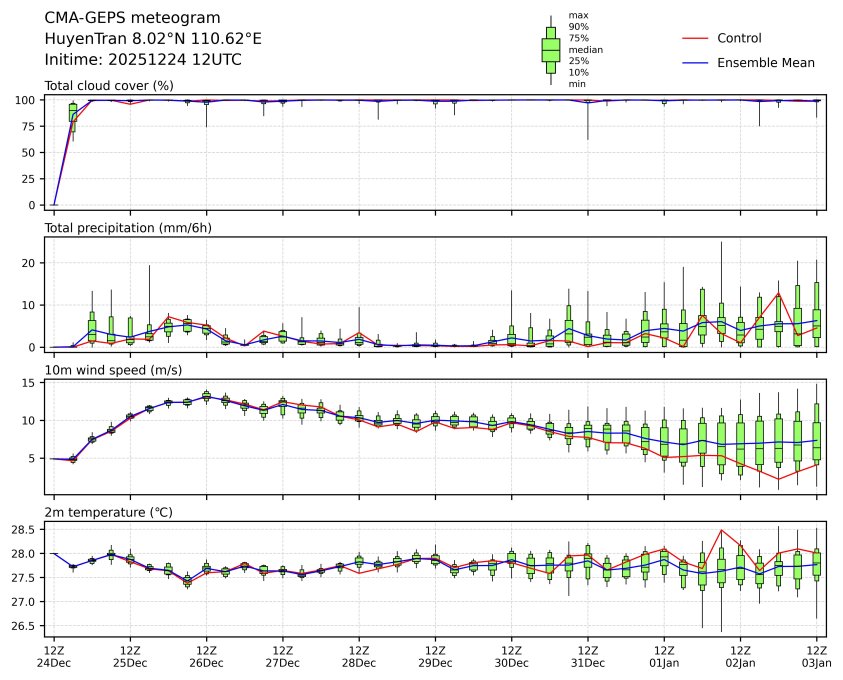Click the blue Ensemble Mean legend line
This screenshot has height=680, width=843.
coord(695,62)
